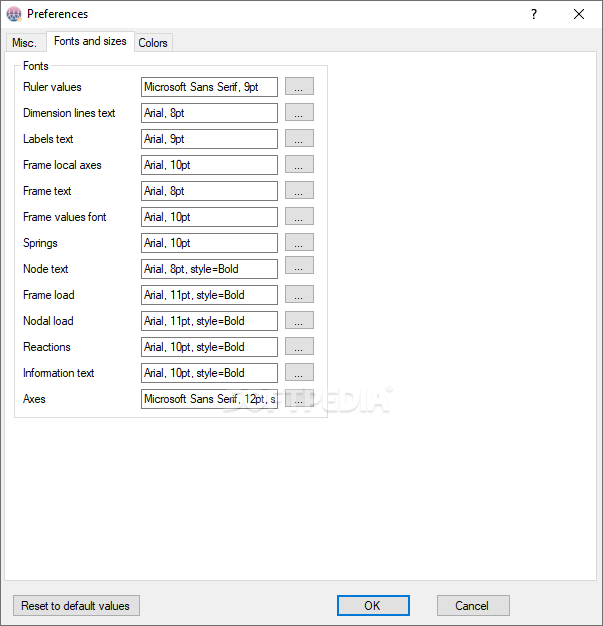Click the Frame load font field
603x626 pixels.
point(209,295)
